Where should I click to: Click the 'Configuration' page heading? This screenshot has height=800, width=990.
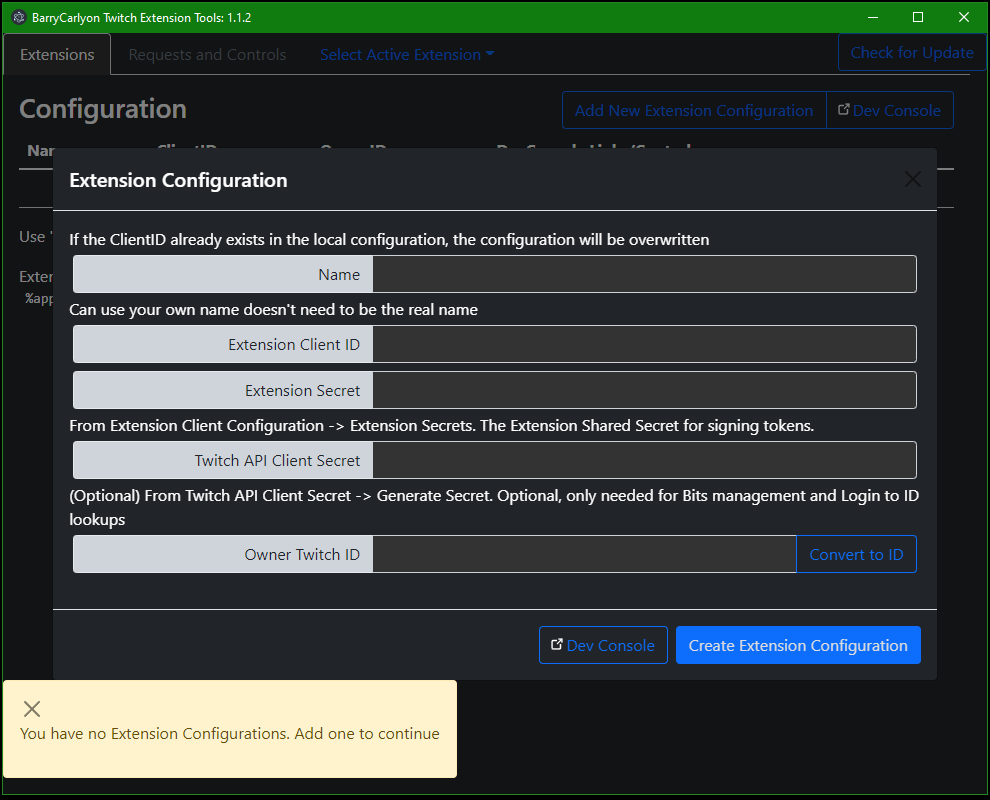pyautogui.click(x=103, y=109)
